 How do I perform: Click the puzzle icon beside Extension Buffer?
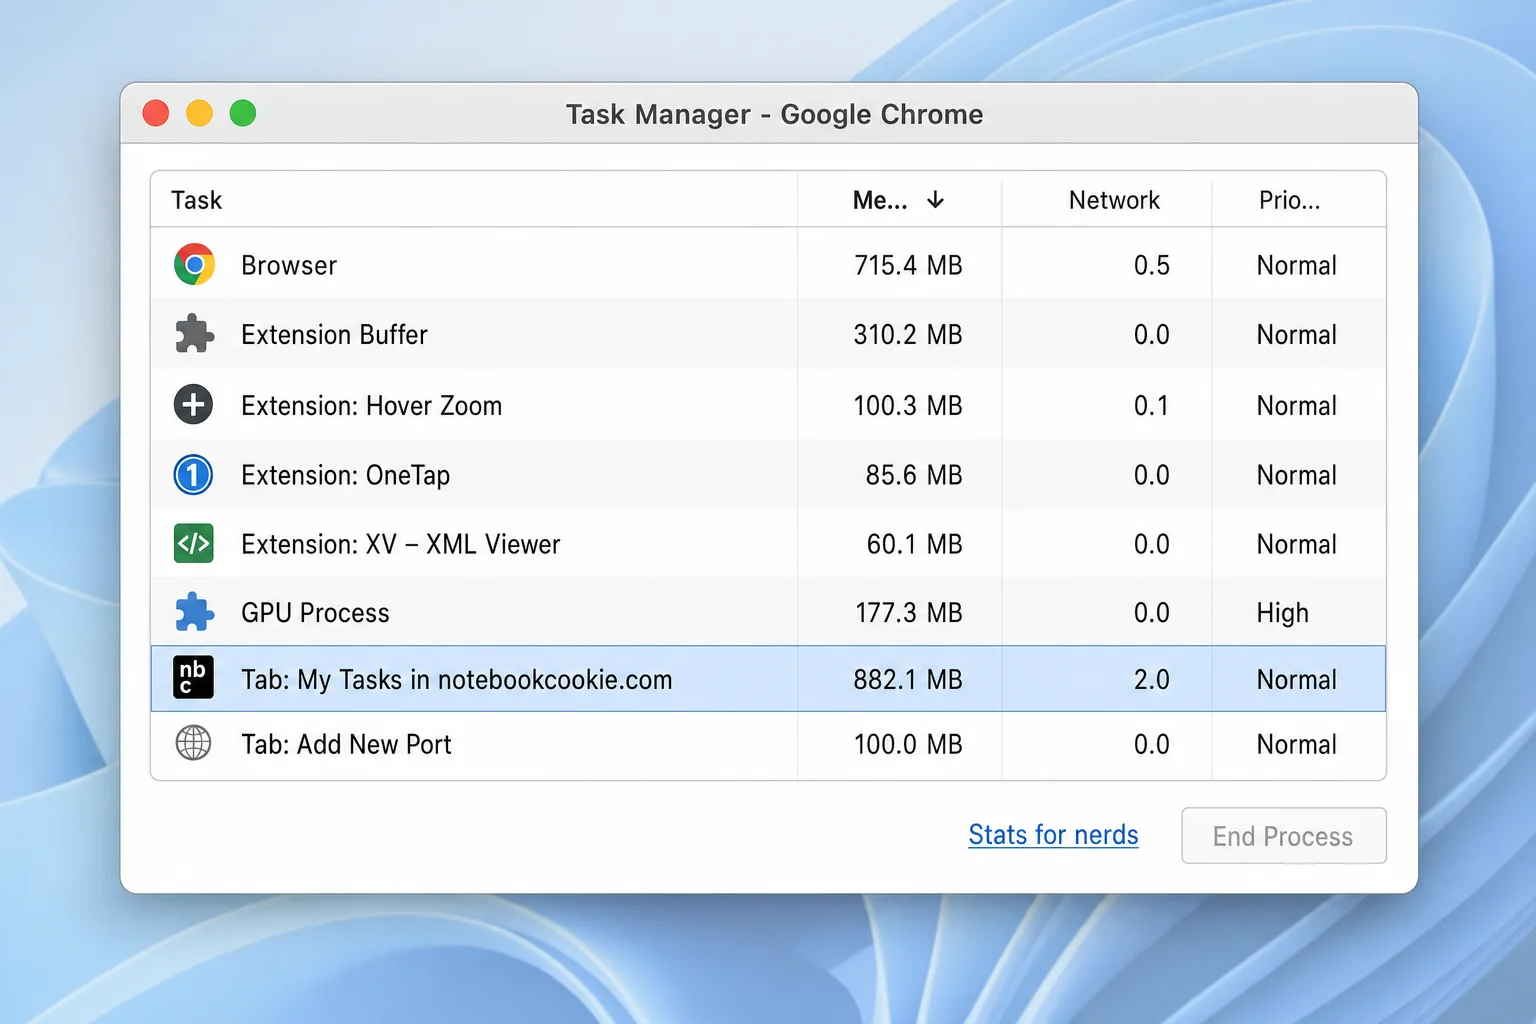[x=194, y=334]
